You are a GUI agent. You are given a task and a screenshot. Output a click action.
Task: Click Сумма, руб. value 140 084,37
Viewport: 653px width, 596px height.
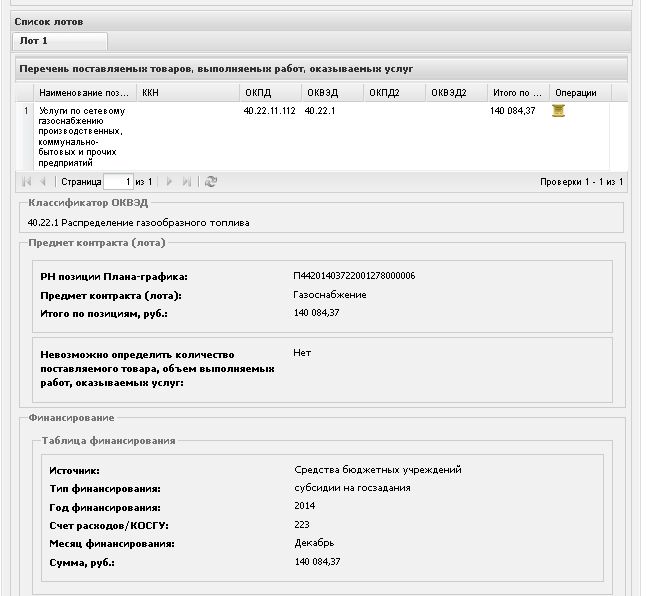pyautogui.click(x=317, y=561)
